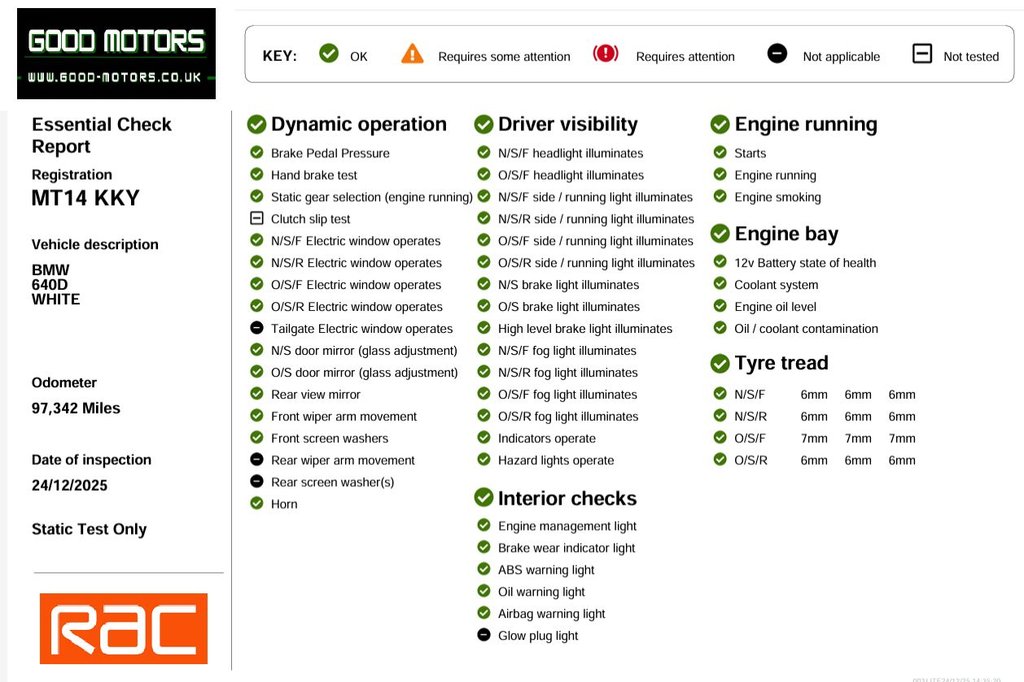Click the black Not applicable key icon
The image size is (1024, 682).
[777, 54]
